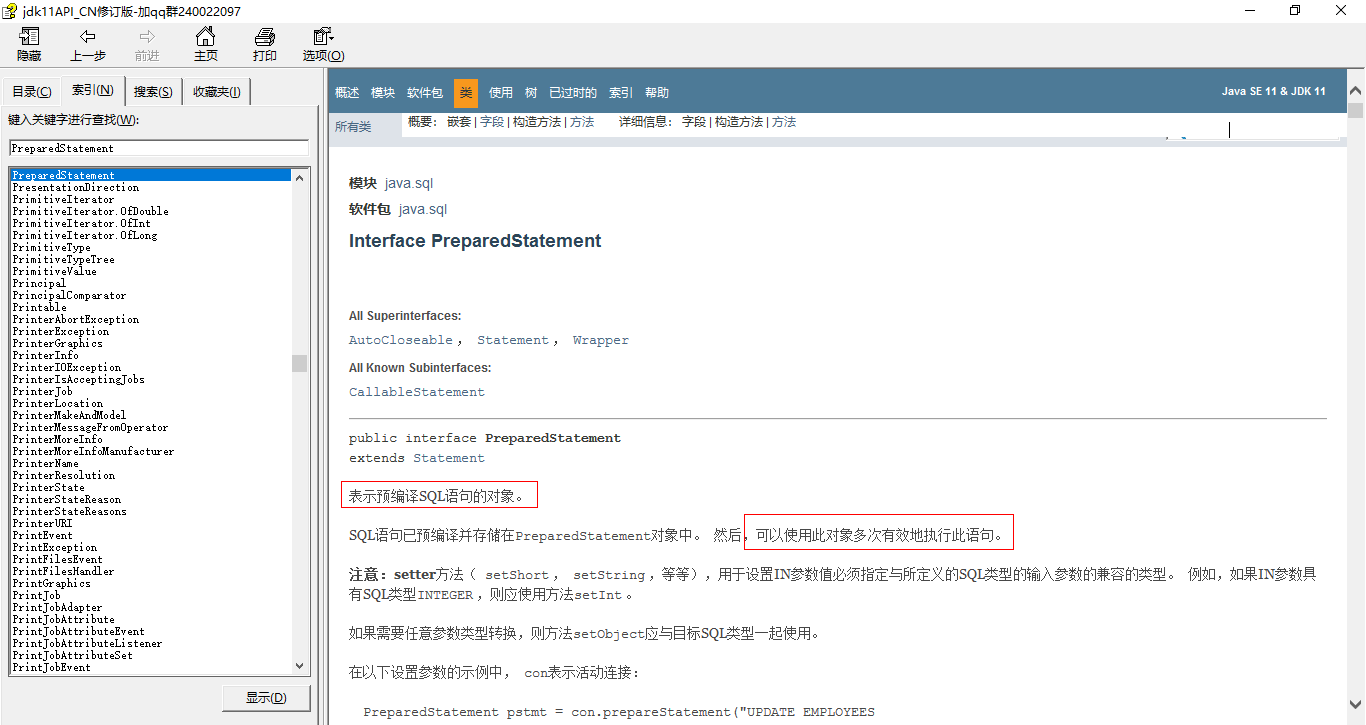Click 软件包 in the top navigation bar
Image resolution: width=1366 pixels, height=725 pixels.
424,93
